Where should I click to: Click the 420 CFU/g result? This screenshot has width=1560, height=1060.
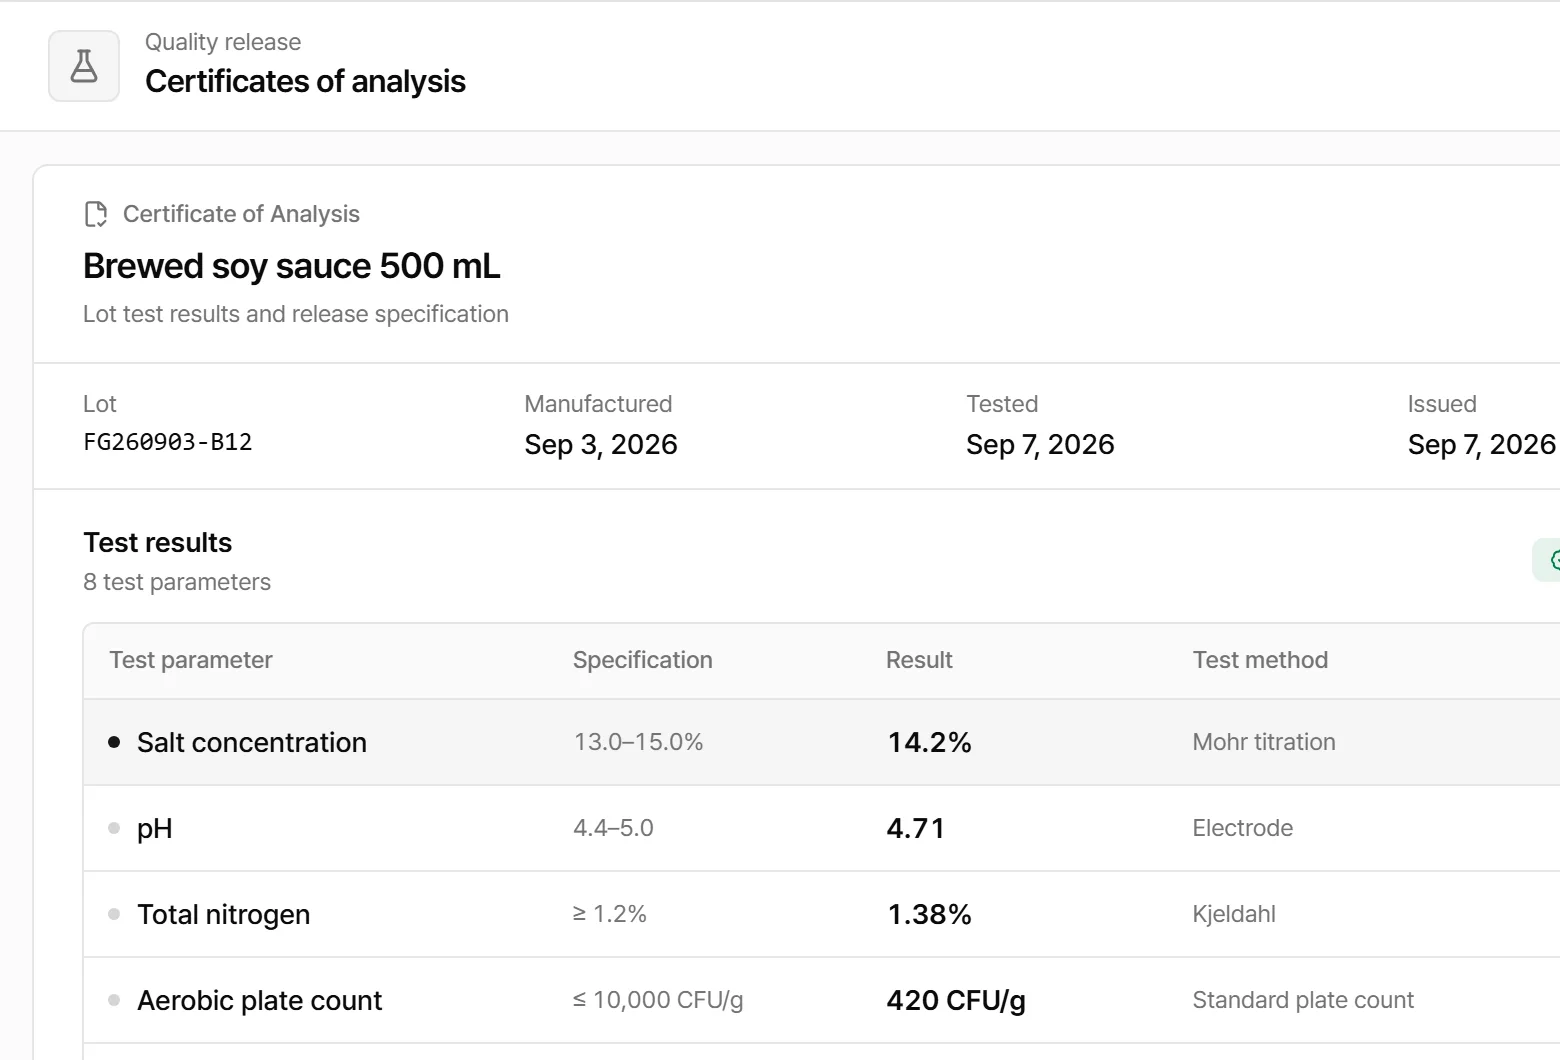point(956,1000)
